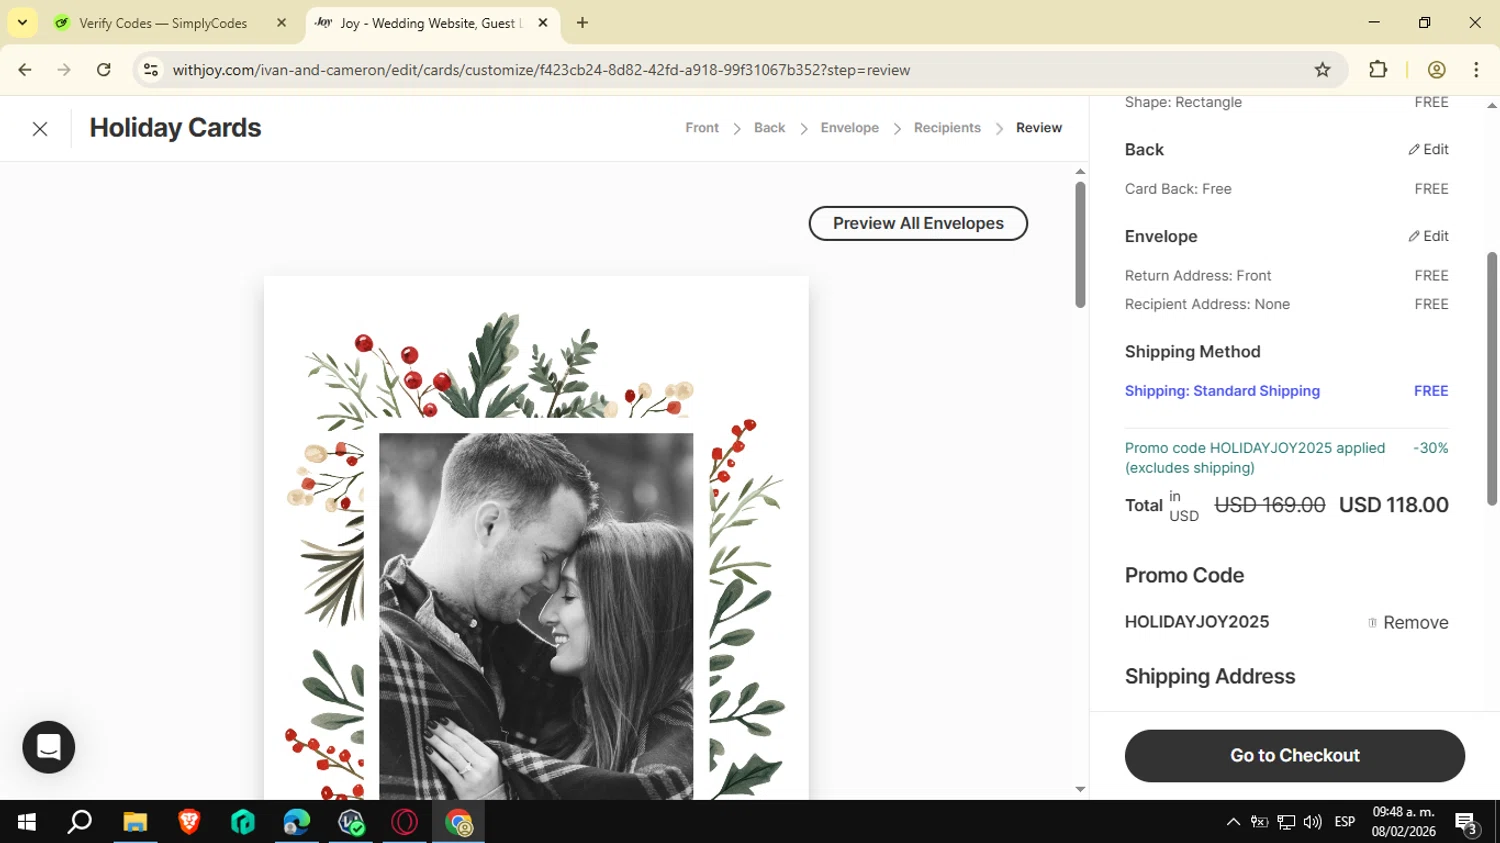Viewport: 1500px width, 843px height.
Task: Click the browser address bar URL
Action: pos(540,70)
